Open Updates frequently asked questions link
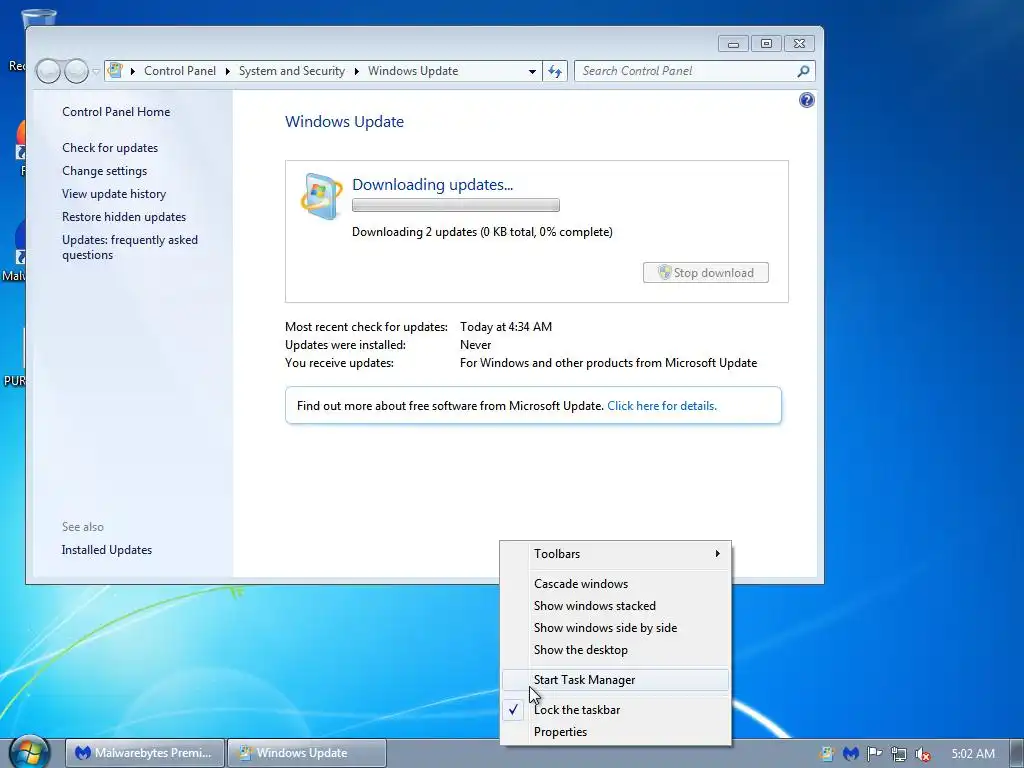The width and height of the screenshot is (1024, 768). coord(130,248)
